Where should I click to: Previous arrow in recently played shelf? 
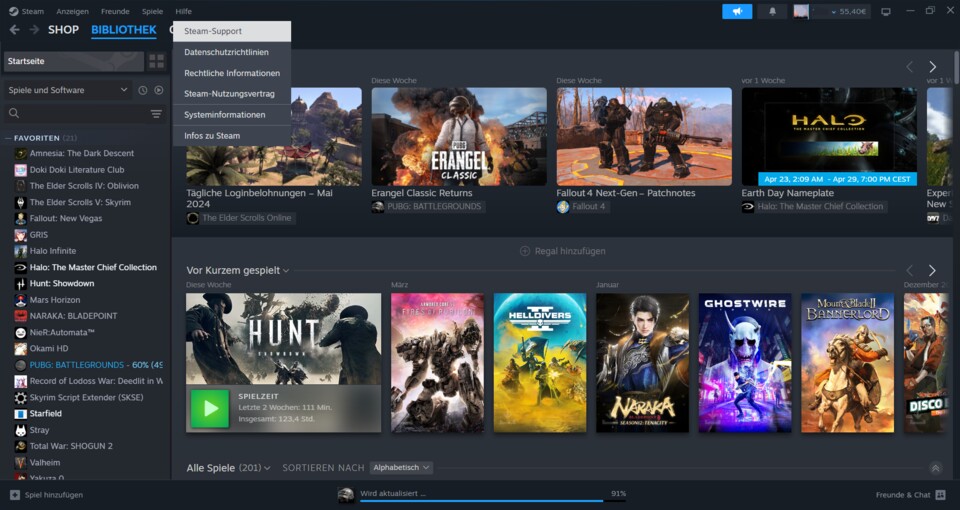tap(909, 270)
